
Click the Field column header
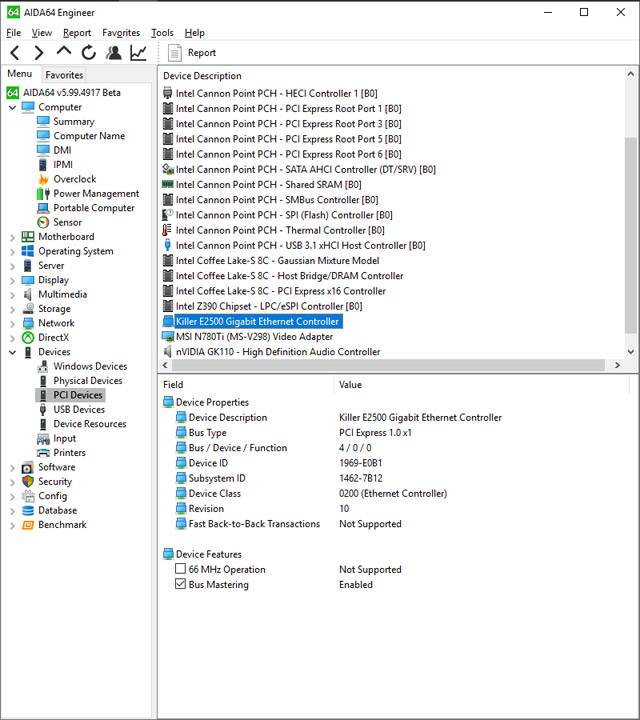(x=173, y=385)
